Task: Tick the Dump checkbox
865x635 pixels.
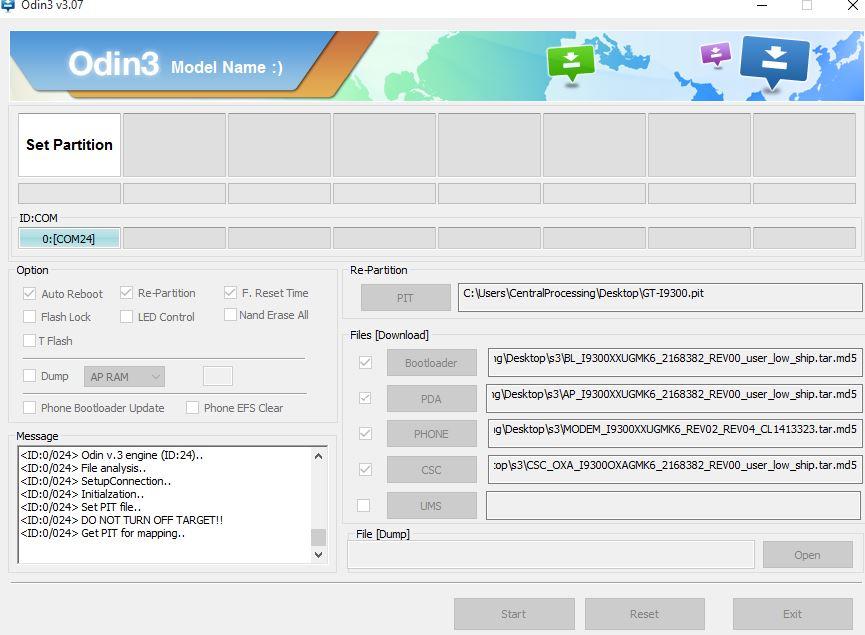Action: [x=29, y=376]
